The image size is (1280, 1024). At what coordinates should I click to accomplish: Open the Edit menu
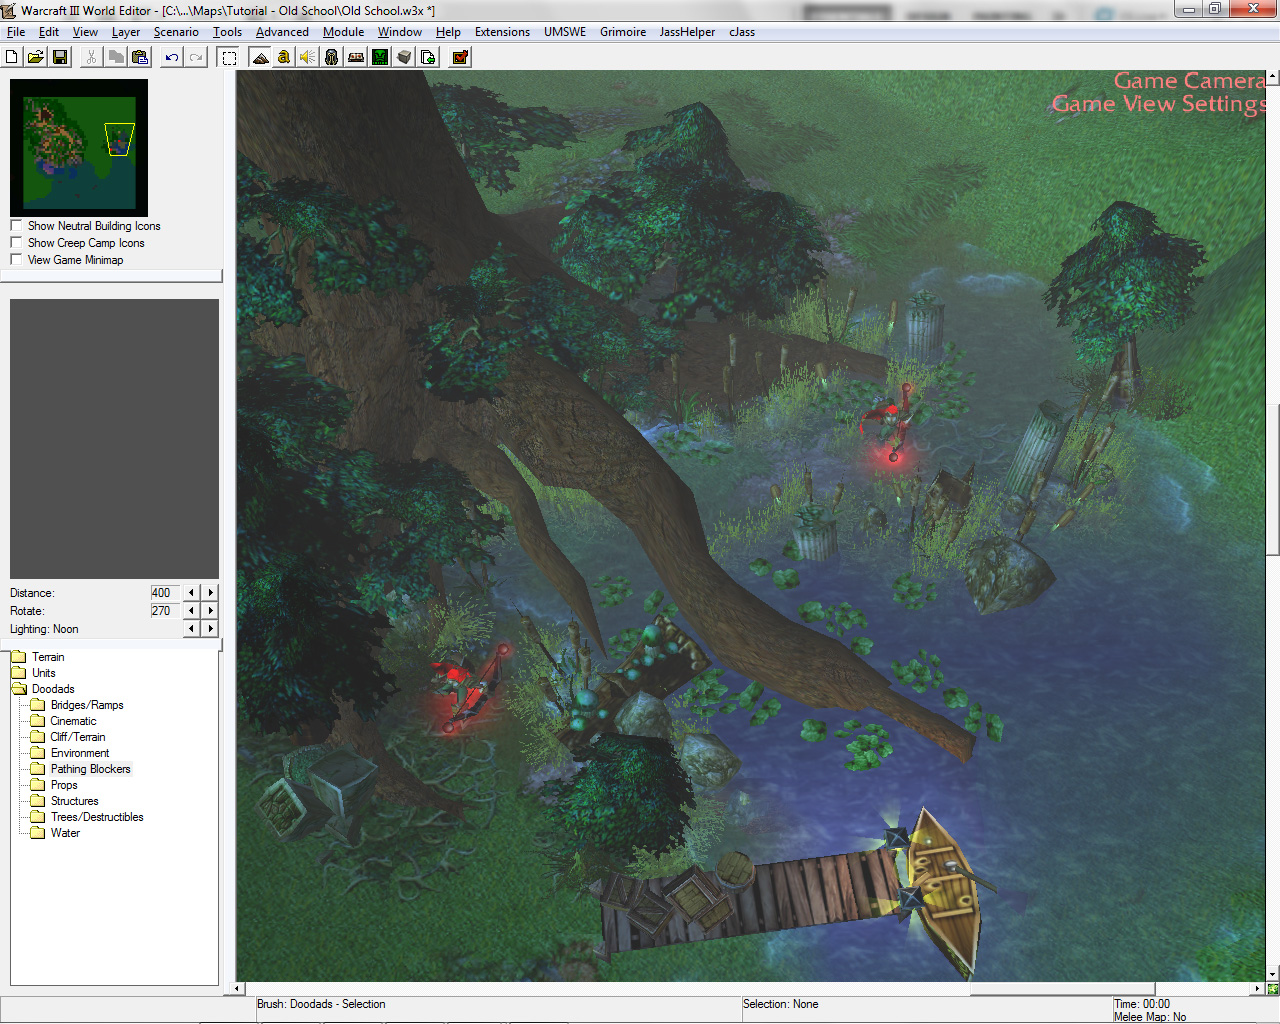click(49, 32)
